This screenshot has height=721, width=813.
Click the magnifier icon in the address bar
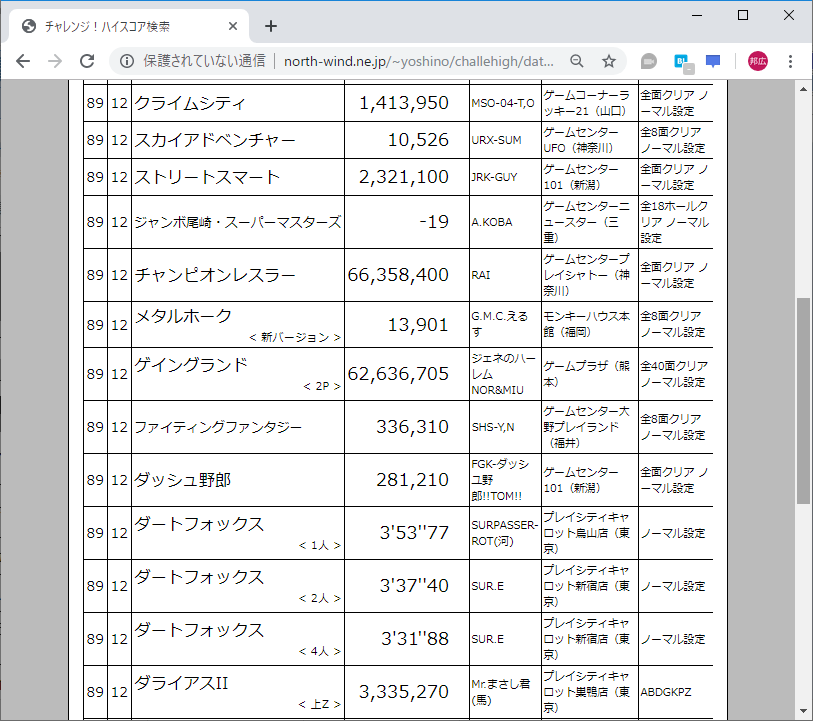coord(576,61)
